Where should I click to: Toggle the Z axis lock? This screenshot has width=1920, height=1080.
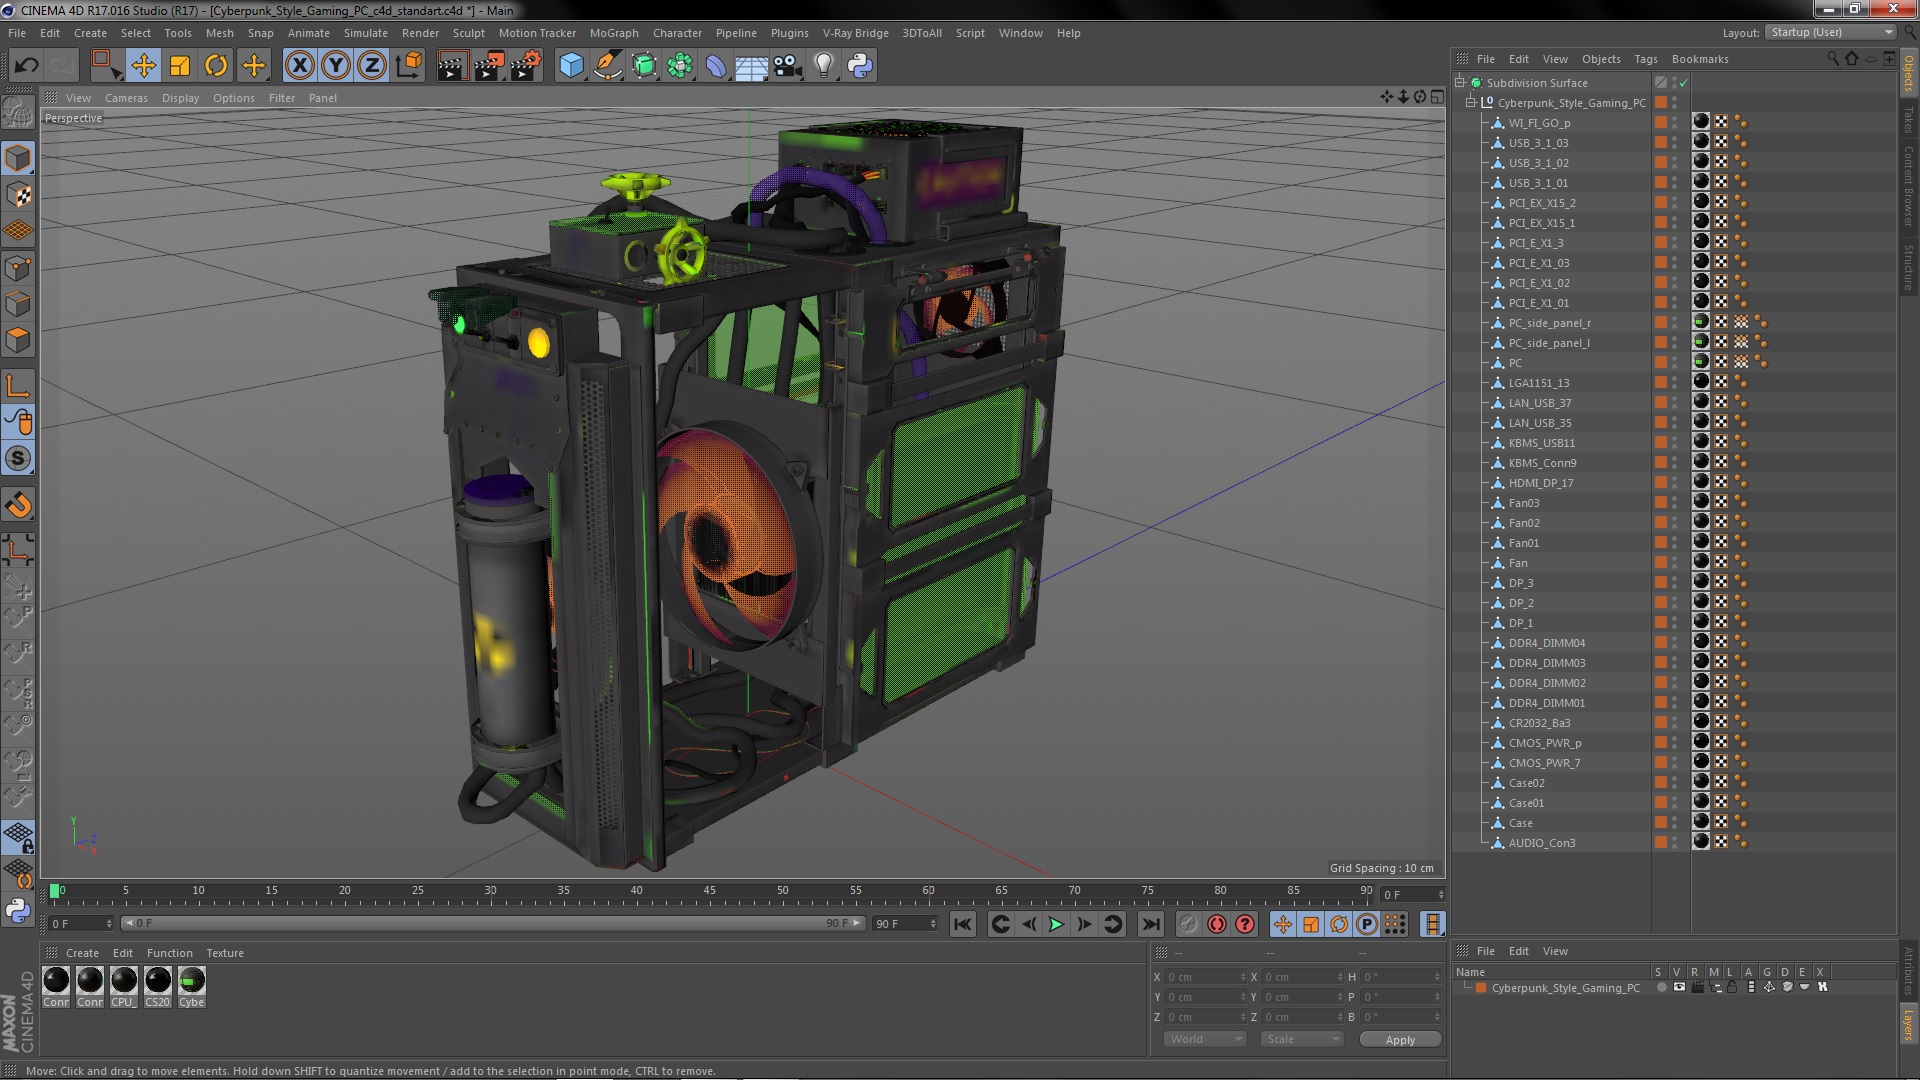pyautogui.click(x=372, y=66)
